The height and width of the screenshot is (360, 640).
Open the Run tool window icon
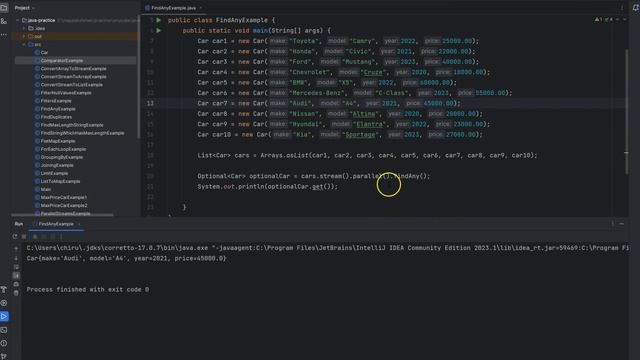[4, 316]
